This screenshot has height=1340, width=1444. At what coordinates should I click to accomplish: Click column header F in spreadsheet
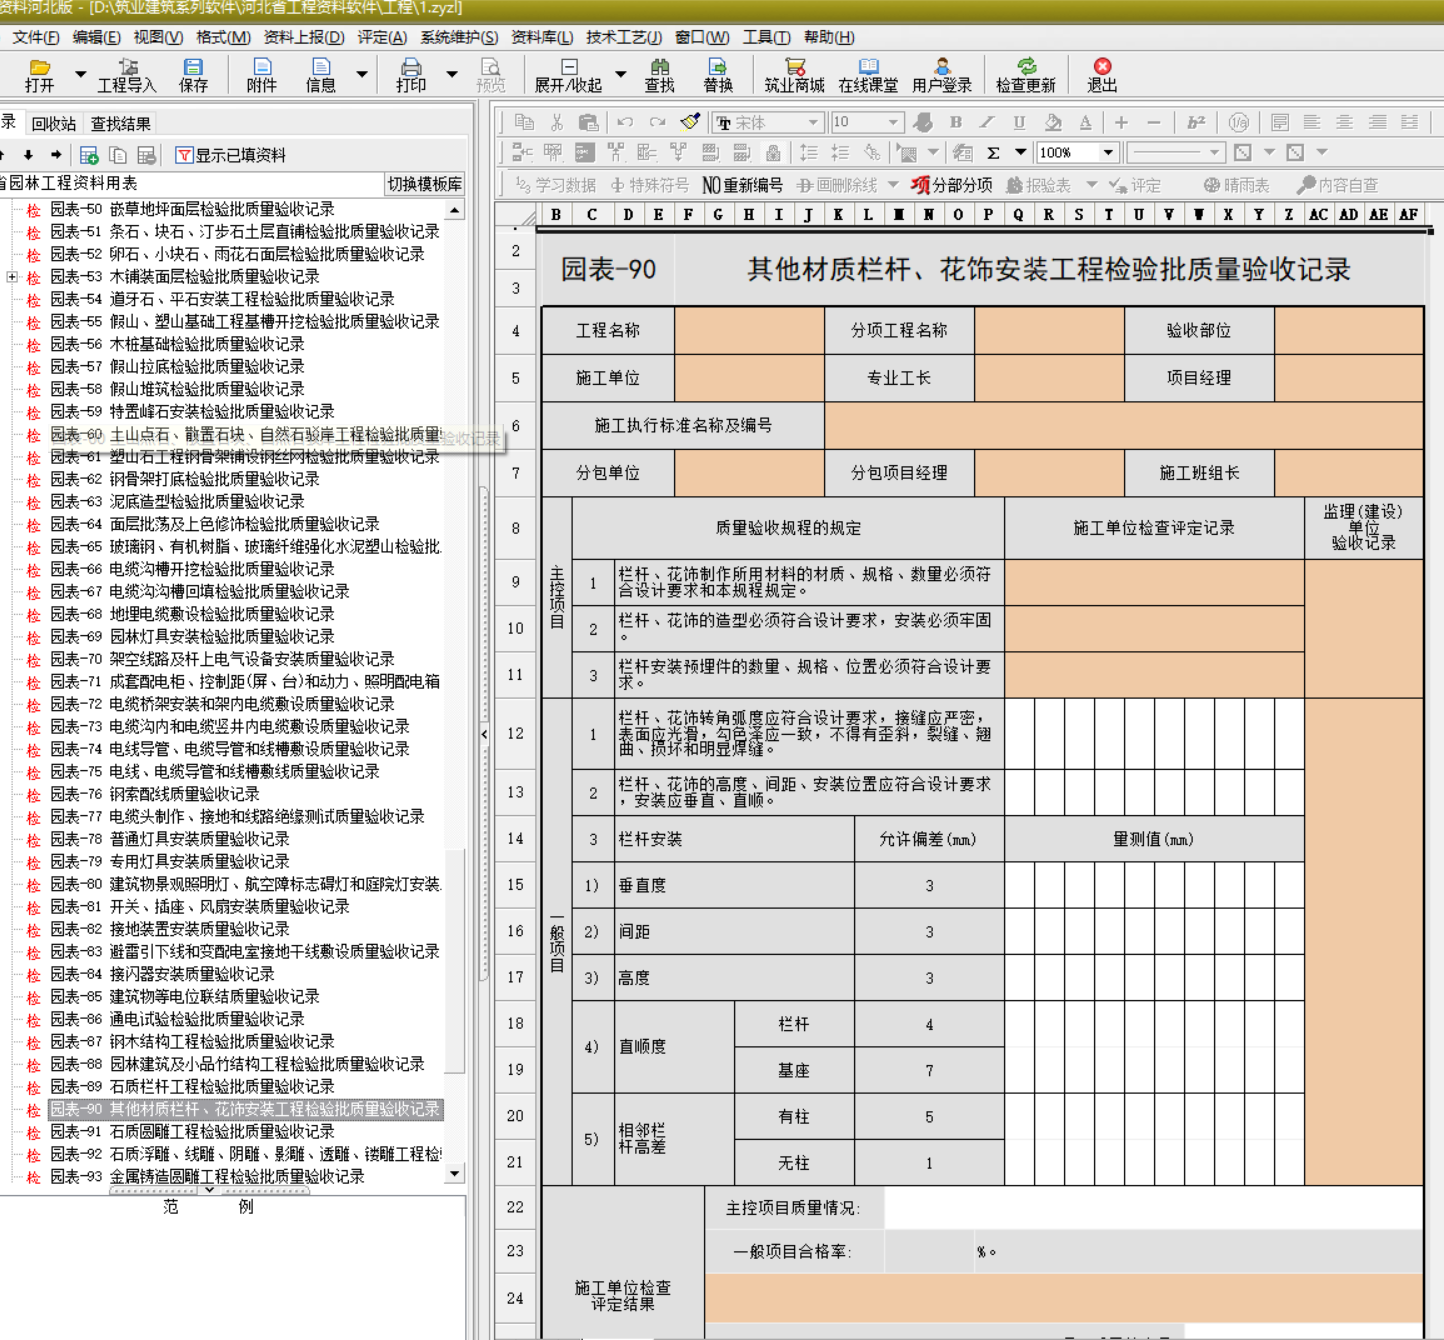688,214
